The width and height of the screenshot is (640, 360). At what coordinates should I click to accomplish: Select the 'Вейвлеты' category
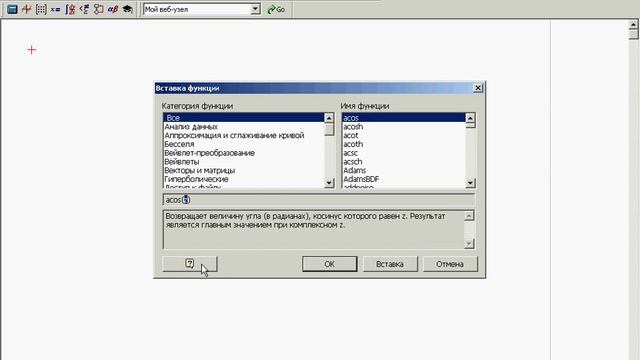(x=244, y=162)
